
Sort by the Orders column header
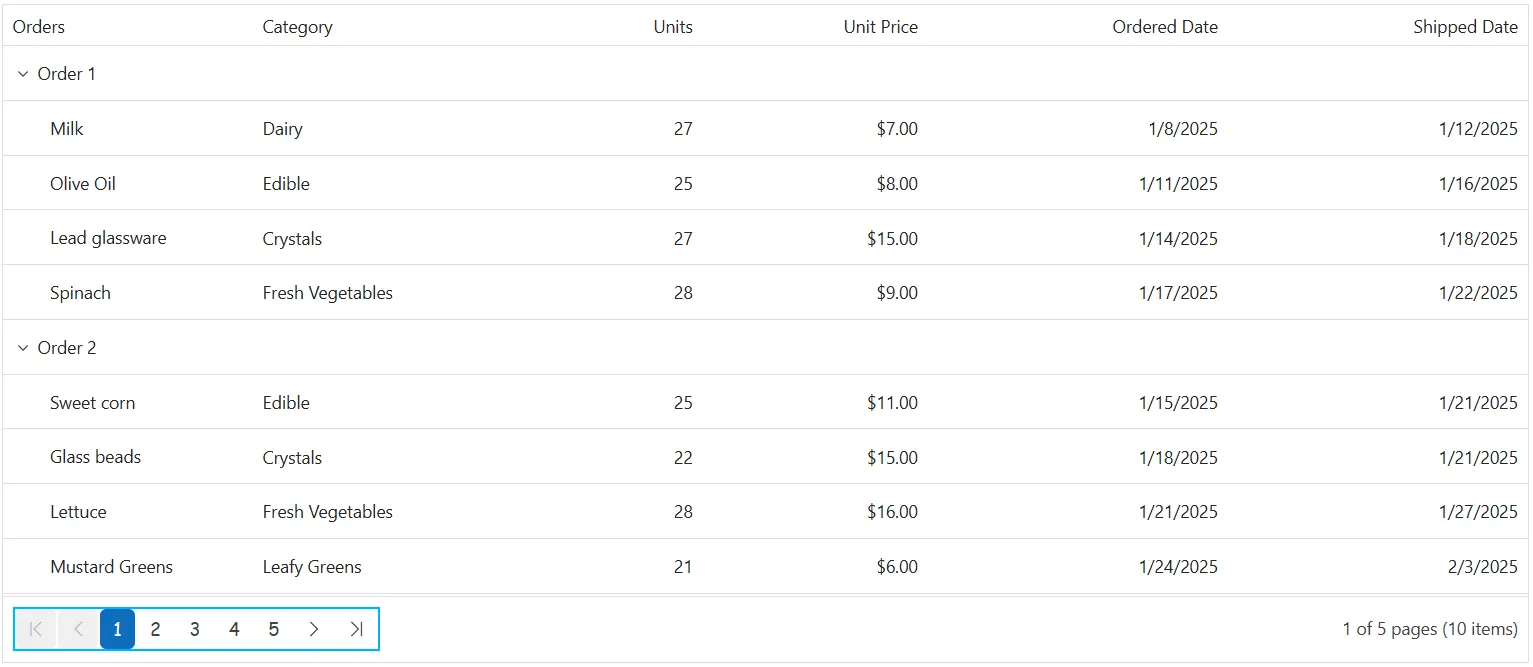tap(39, 27)
